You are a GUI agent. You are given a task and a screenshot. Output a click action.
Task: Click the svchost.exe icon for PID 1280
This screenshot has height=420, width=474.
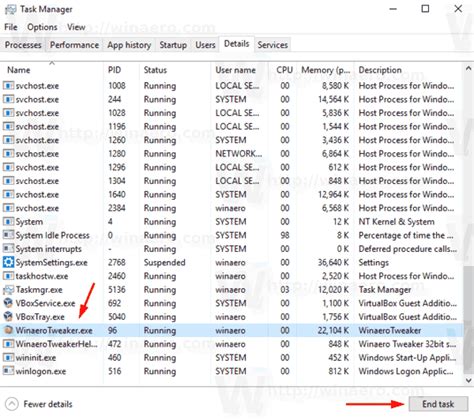[8, 154]
